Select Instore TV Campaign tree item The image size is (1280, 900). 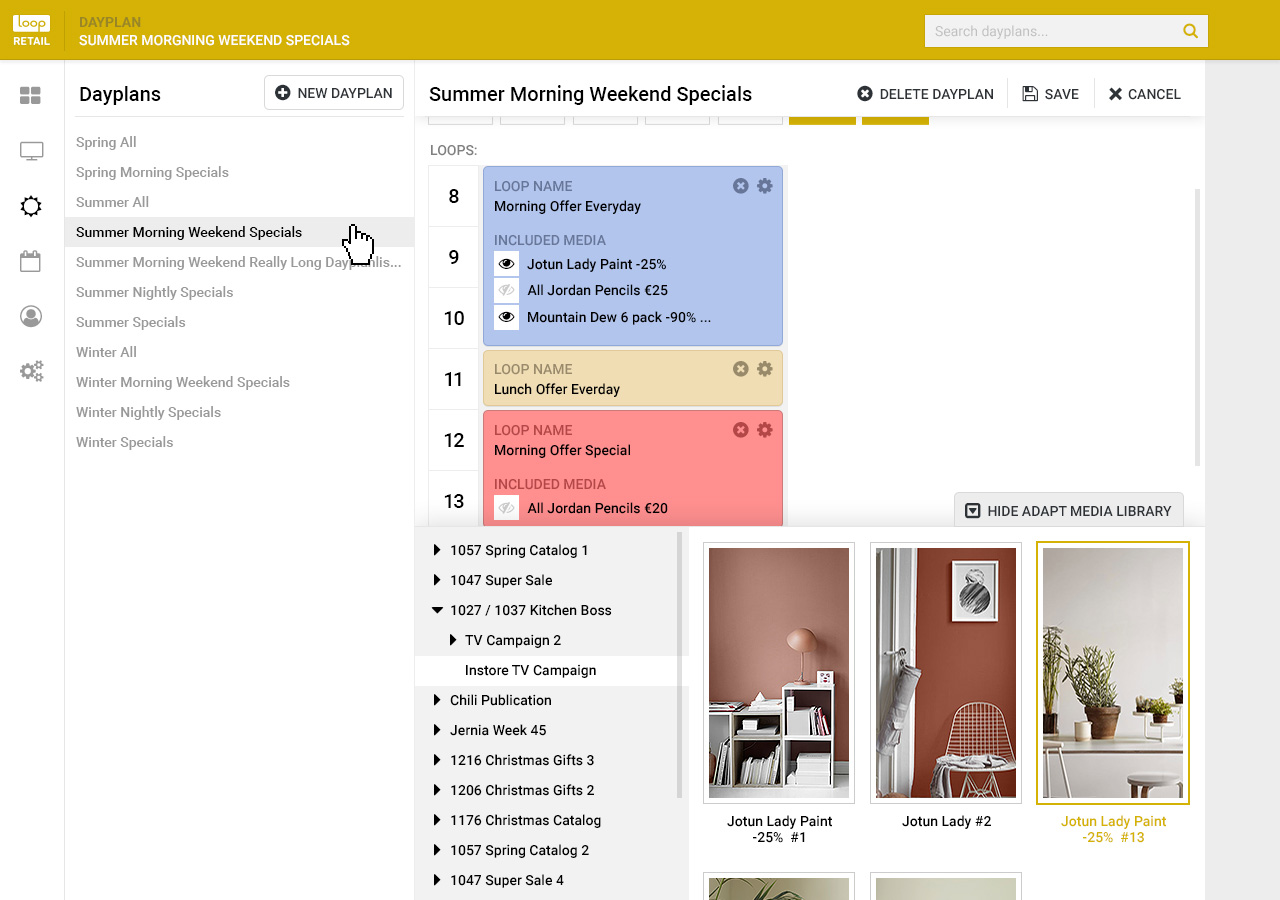[x=552, y=670]
